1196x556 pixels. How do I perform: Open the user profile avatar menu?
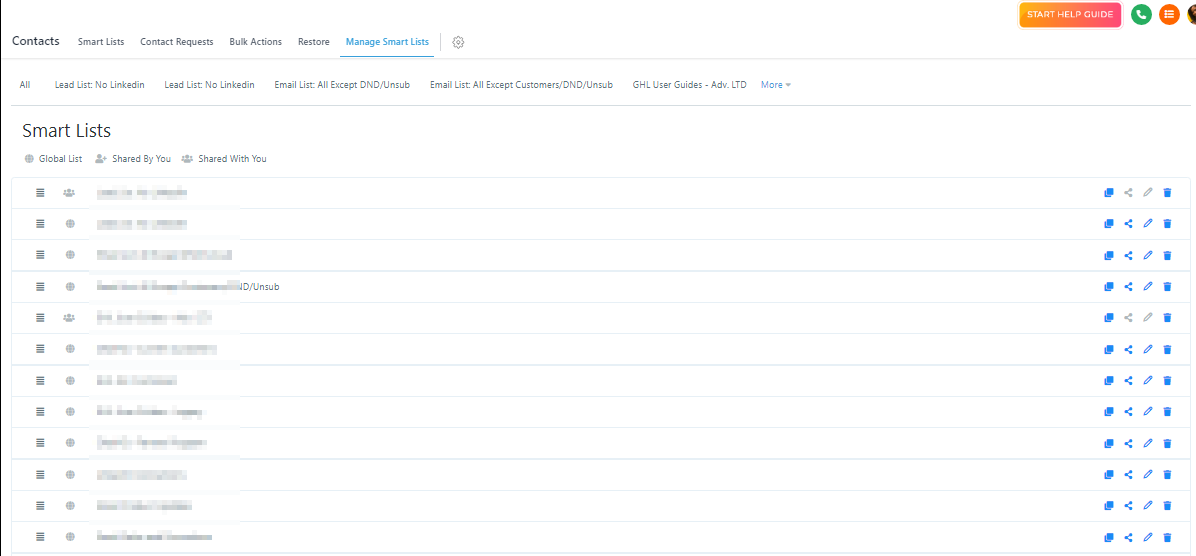pyautogui.click(x=1190, y=15)
